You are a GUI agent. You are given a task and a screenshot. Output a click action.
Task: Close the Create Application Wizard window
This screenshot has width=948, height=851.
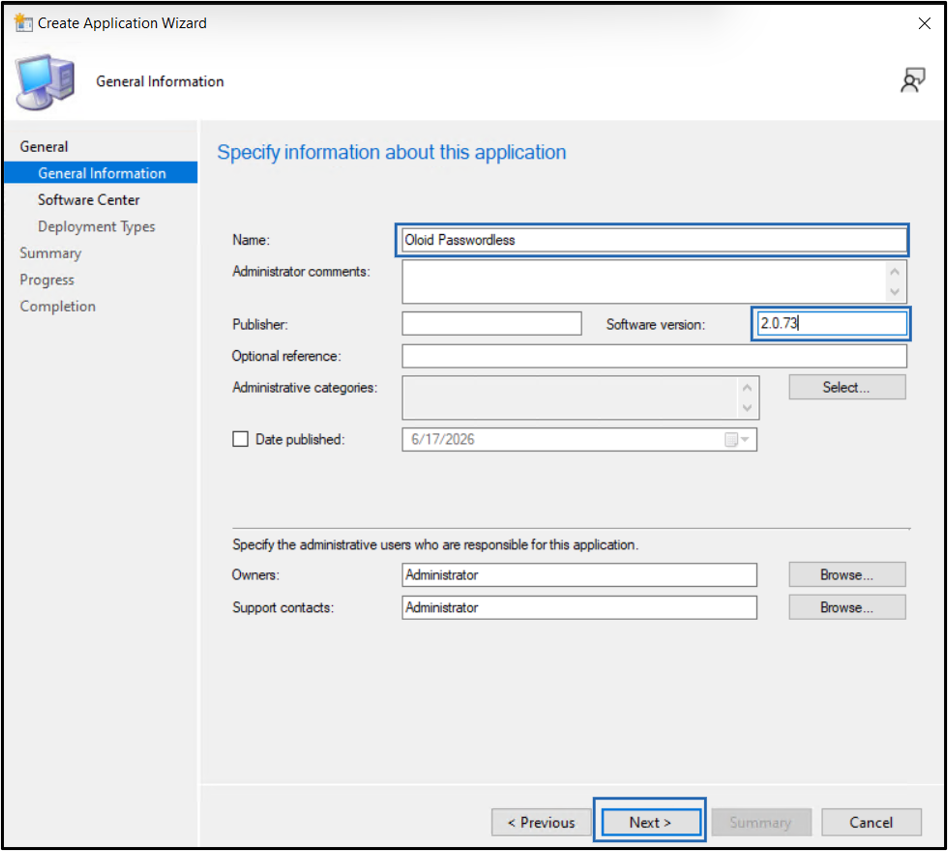[924, 24]
